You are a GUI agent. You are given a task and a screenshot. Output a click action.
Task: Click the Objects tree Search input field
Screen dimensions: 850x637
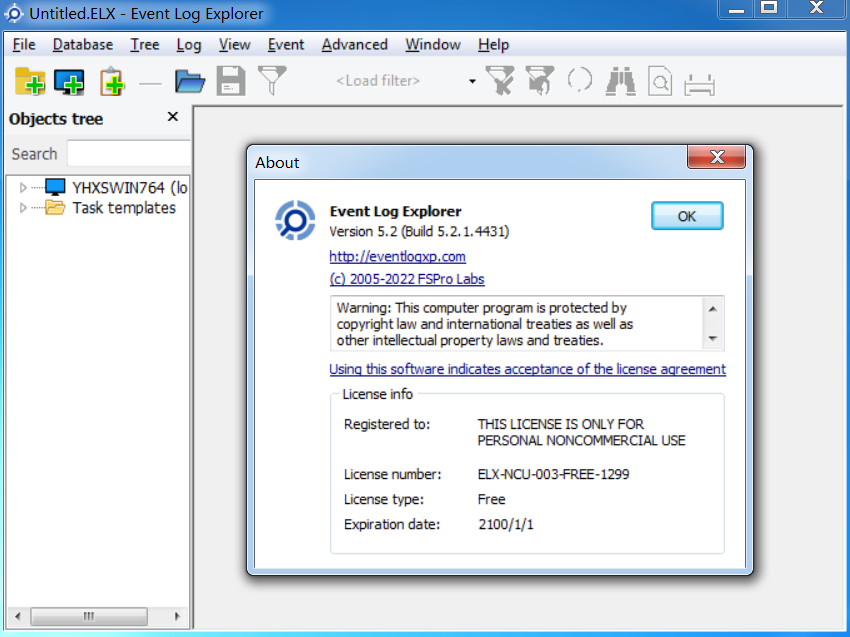128,154
